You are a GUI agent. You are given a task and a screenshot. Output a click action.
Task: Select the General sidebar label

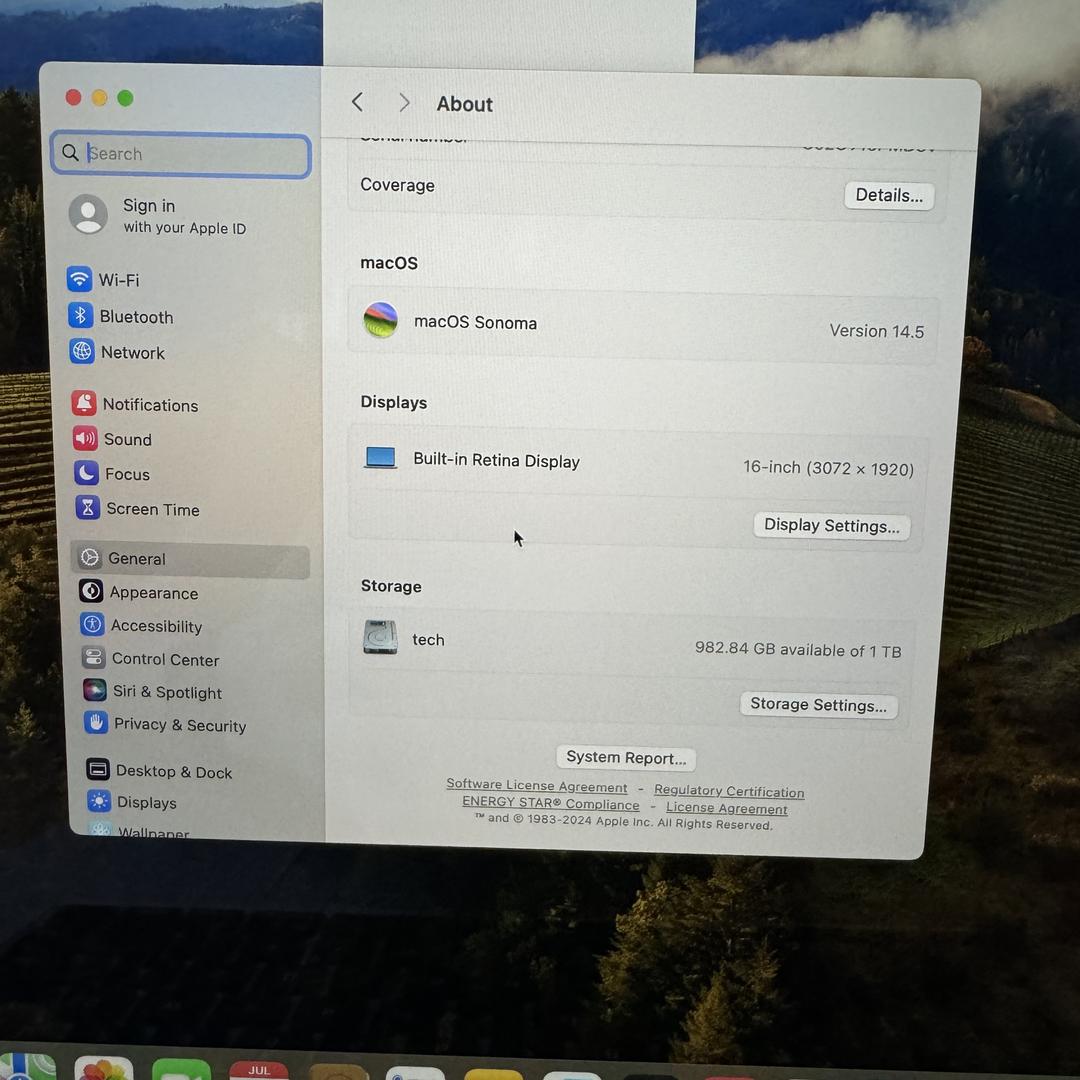[136, 559]
